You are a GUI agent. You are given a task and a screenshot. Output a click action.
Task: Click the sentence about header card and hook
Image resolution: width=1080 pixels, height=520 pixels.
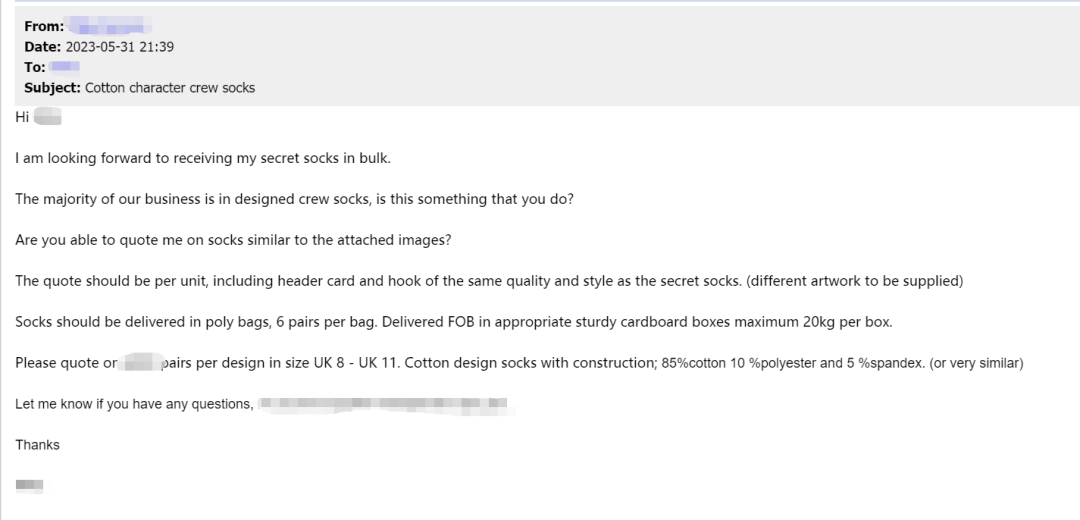click(379, 281)
